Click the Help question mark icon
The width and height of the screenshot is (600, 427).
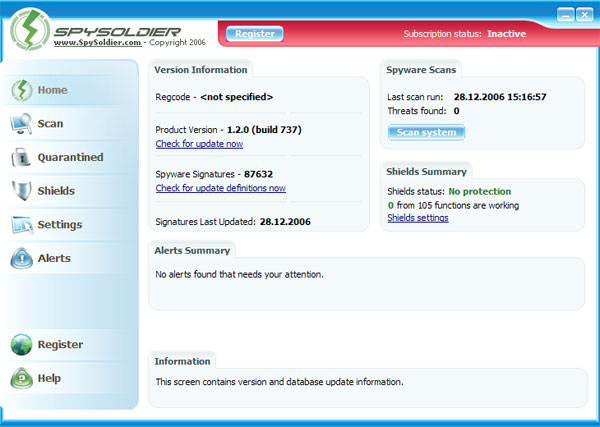[22, 378]
